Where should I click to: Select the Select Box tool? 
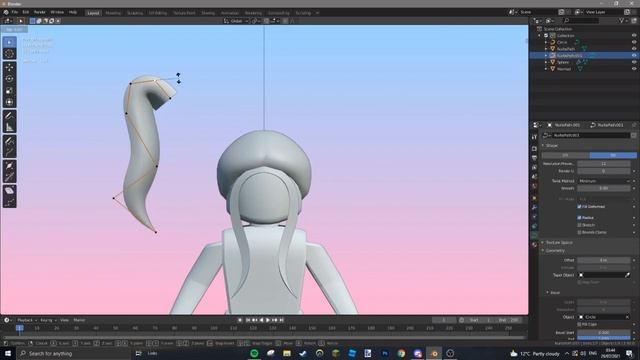click(9, 42)
